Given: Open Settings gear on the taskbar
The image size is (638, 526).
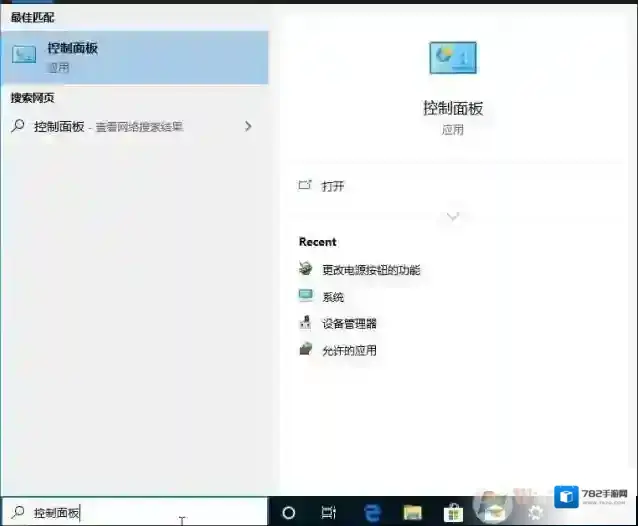Looking at the screenshot, I should [x=535, y=513].
